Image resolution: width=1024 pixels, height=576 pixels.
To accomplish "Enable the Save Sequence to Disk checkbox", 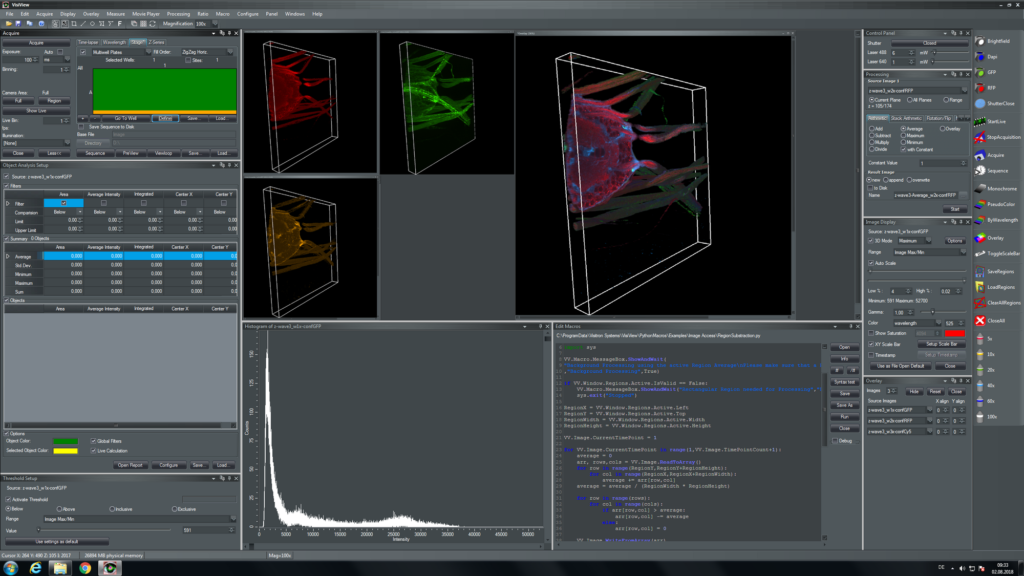I will pos(81,127).
